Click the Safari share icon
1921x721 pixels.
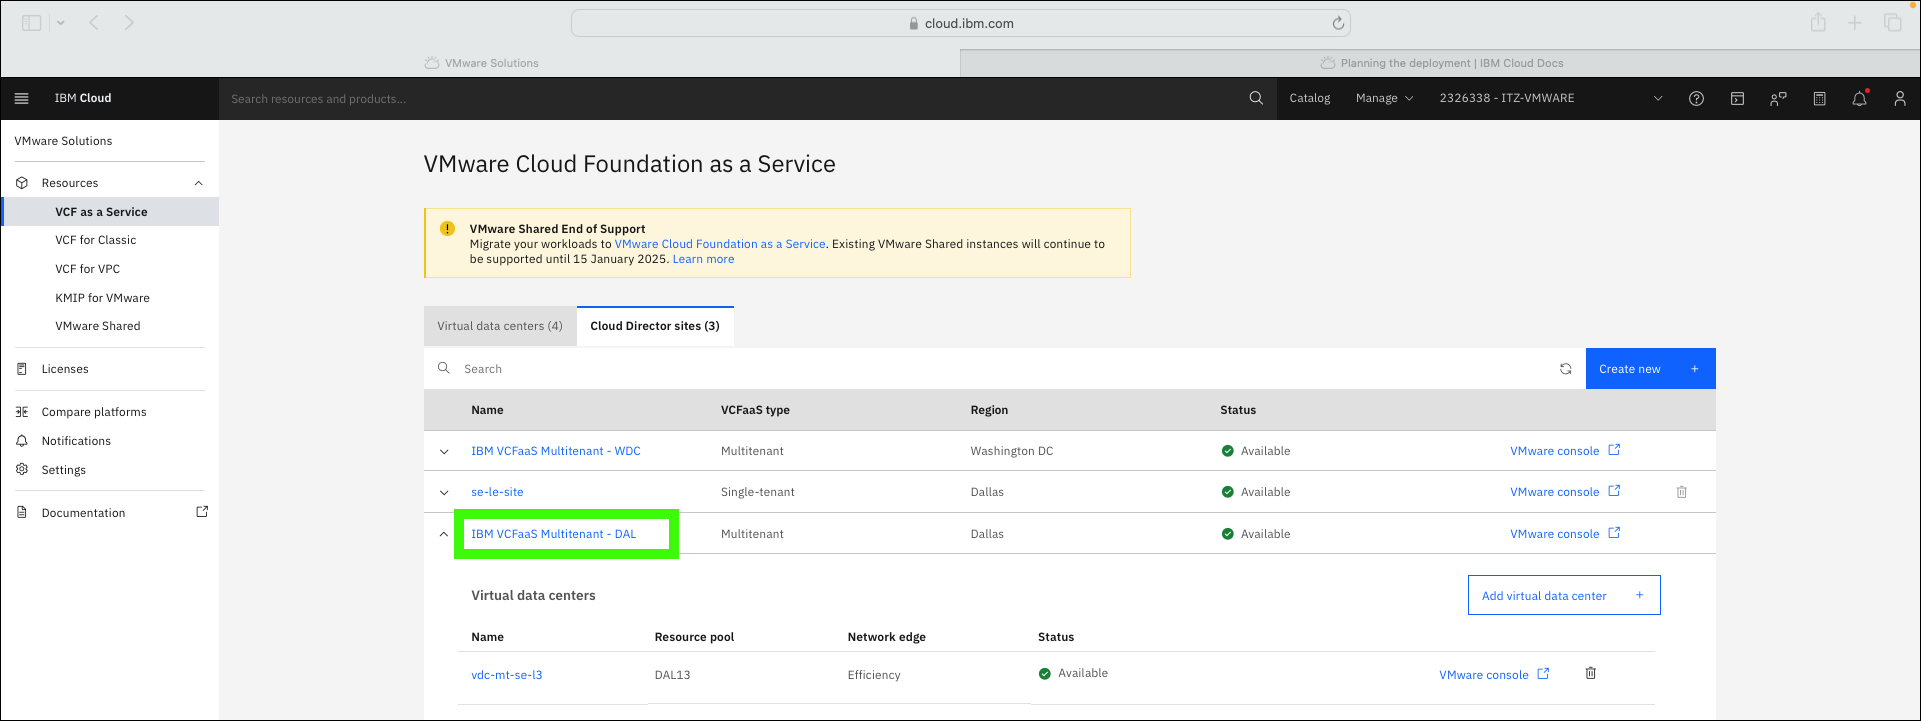[x=1819, y=22]
